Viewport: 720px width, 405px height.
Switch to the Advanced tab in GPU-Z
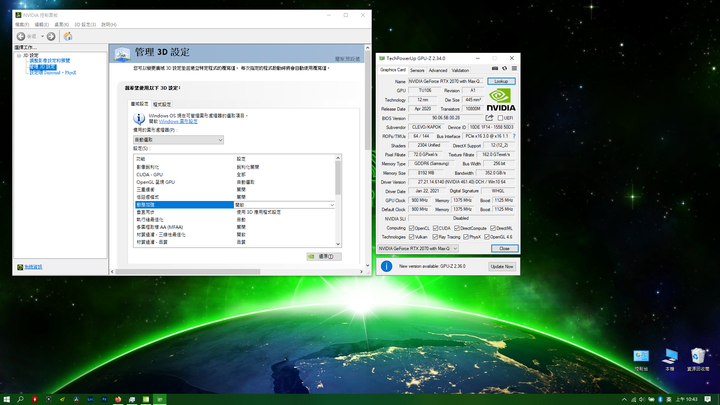(438, 70)
